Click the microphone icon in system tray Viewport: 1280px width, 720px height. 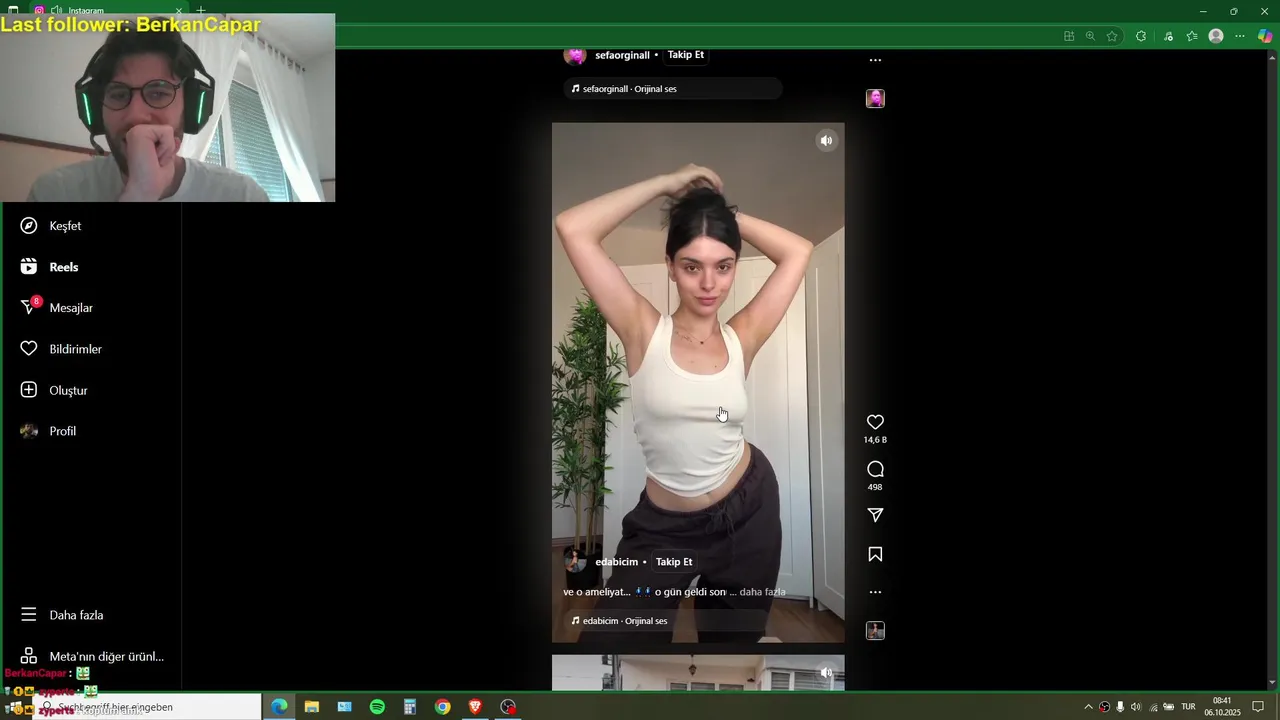tap(1120, 707)
